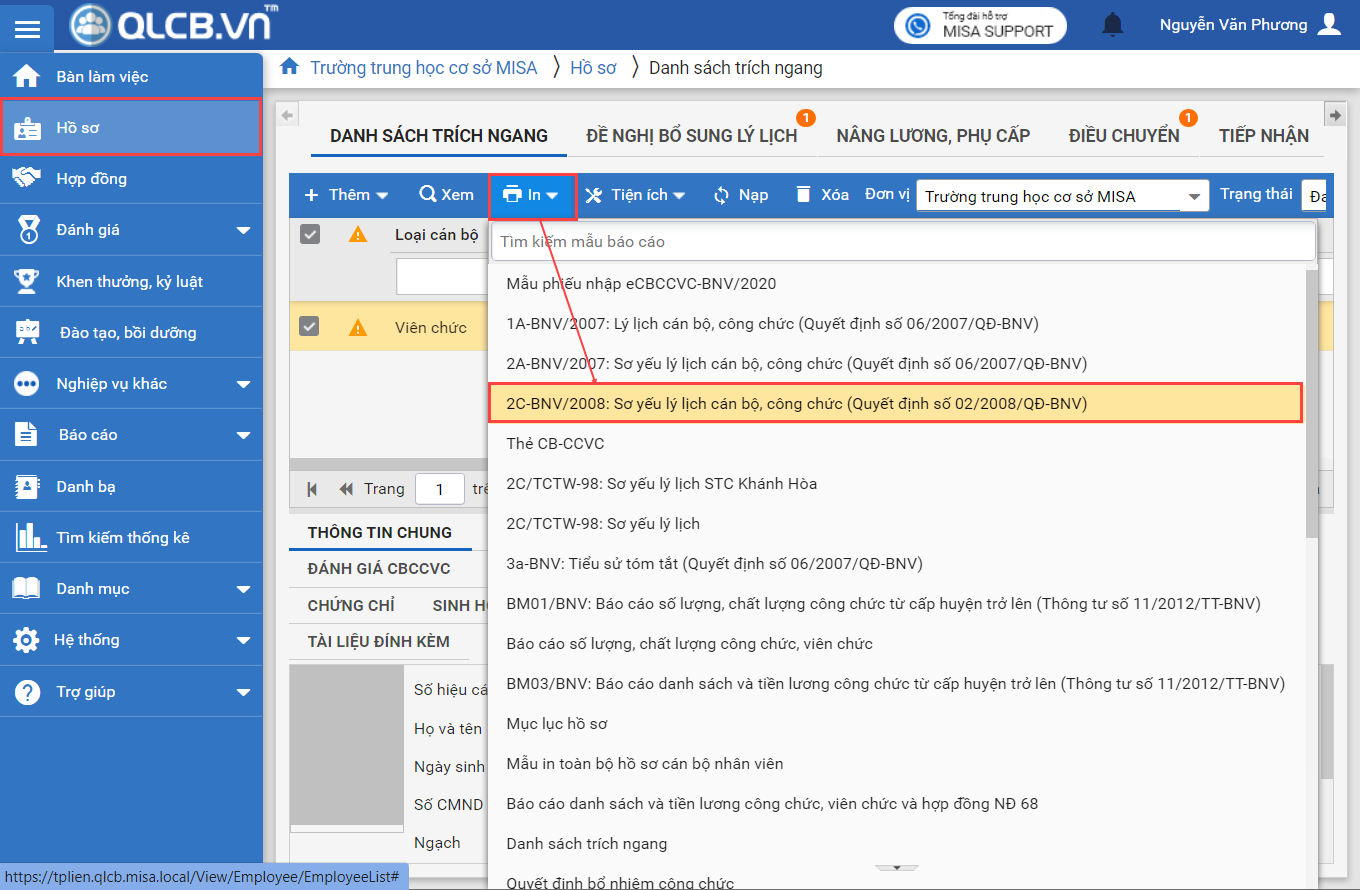Open the Đơn vị dropdown
1360x890 pixels.
tap(1193, 197)
